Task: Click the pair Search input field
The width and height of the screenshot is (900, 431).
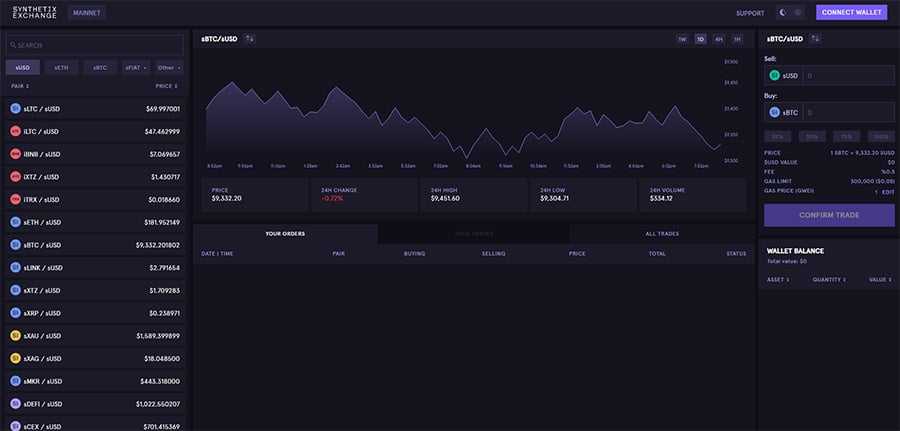Action: [95, 45]
